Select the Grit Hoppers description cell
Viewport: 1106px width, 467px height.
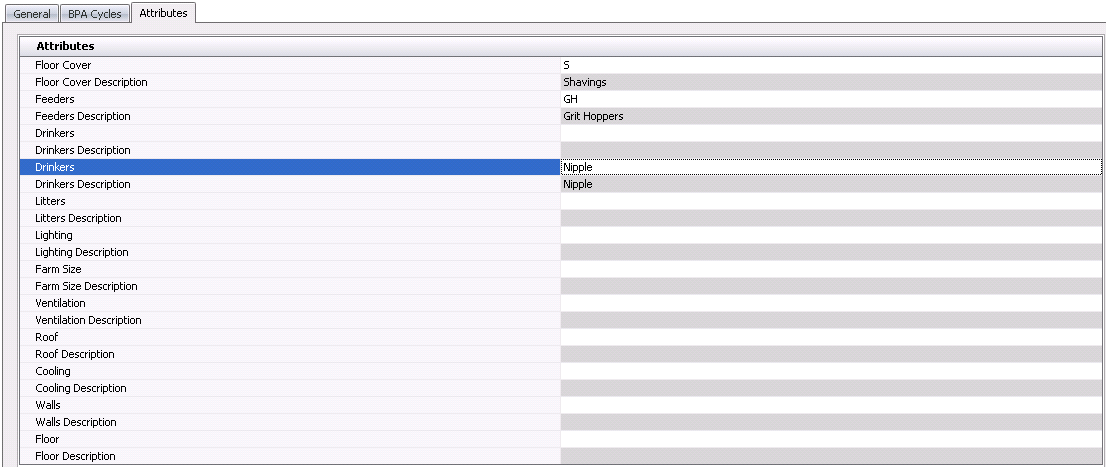830,116
